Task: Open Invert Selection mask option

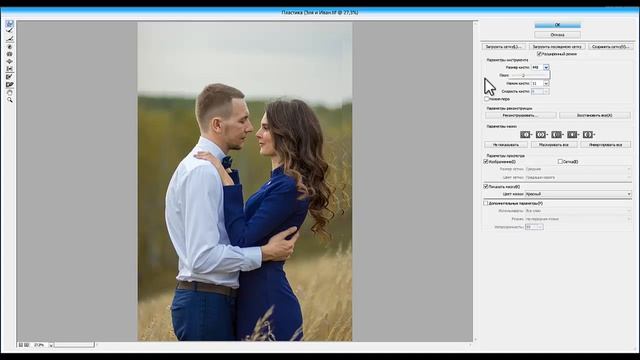Action: [x=588, y=134]
